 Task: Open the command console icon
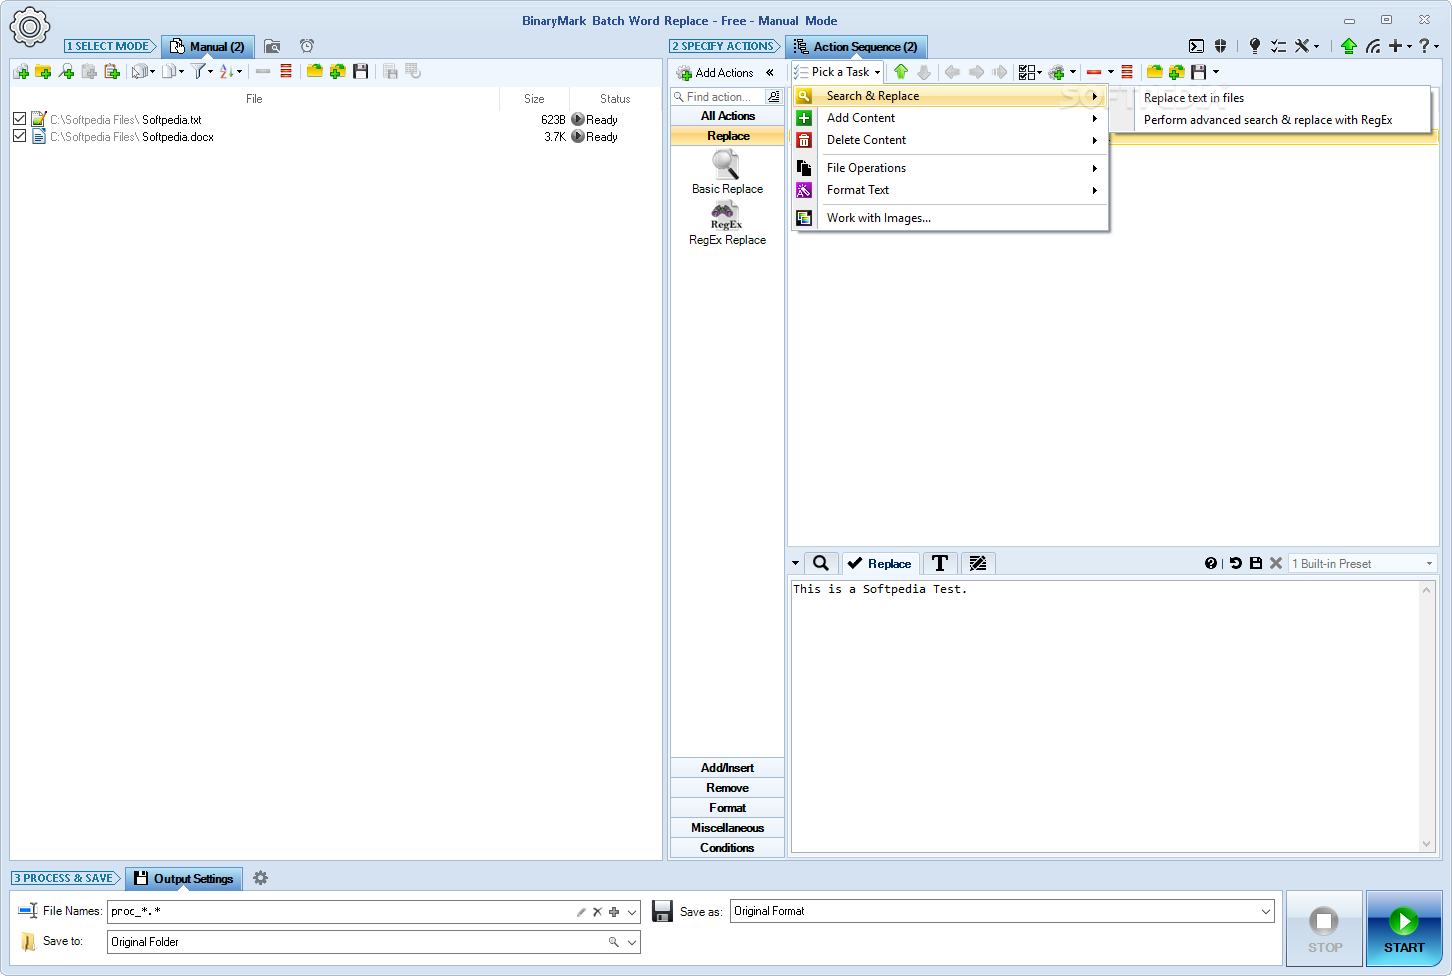point(1196,46)
